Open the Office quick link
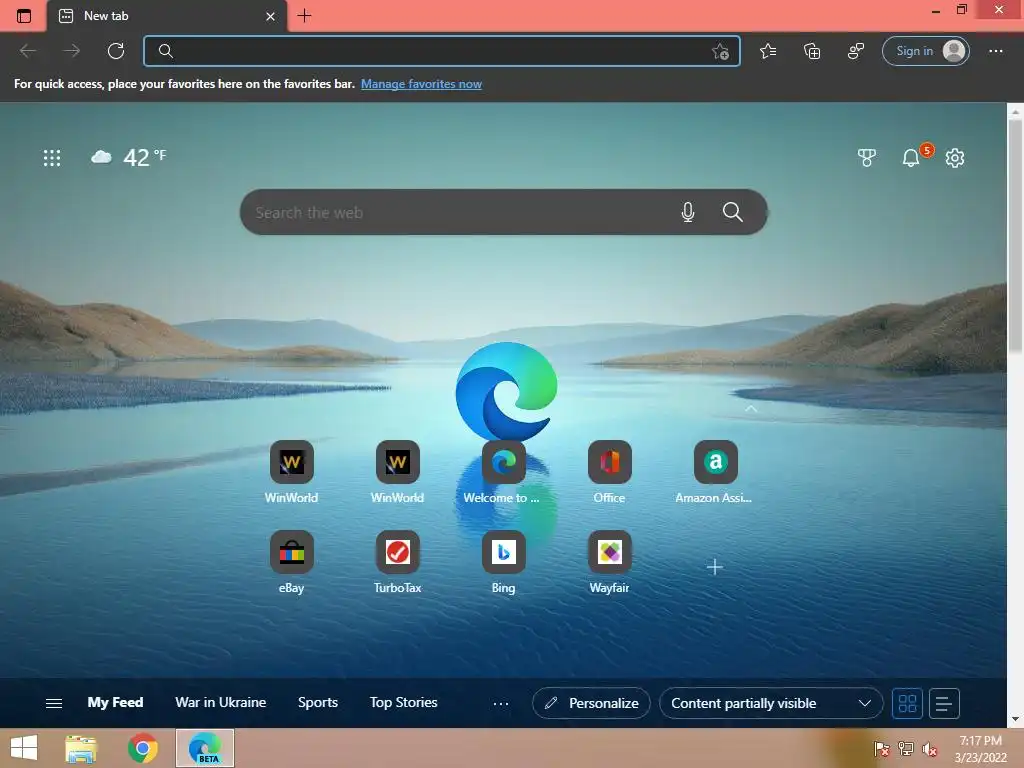Screen dimensions: 1024x768 tap(609, 472)
